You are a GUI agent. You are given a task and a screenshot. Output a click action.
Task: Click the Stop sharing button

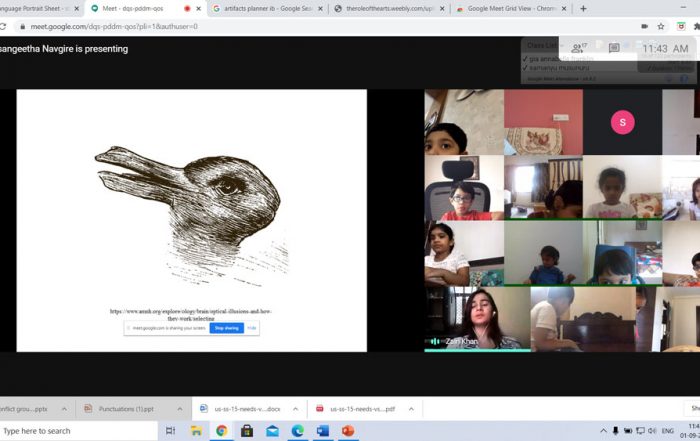point(227,328)
